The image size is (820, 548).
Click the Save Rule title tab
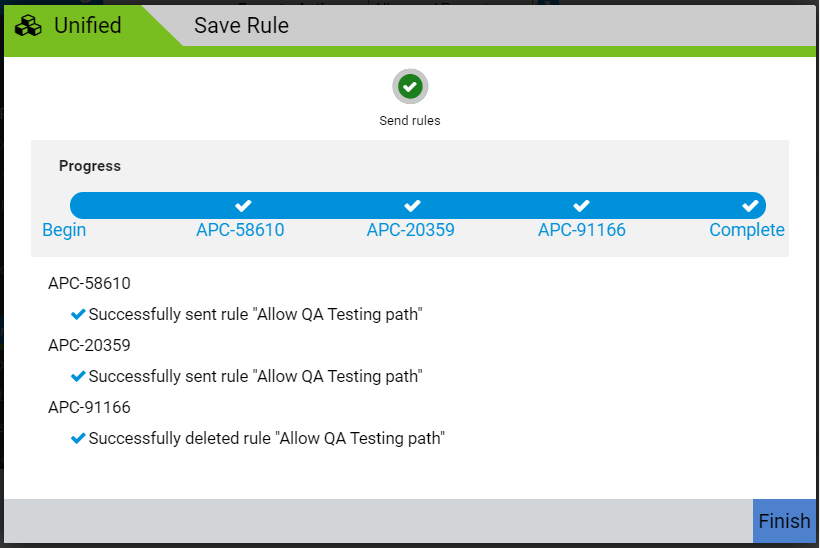(241, 26)
